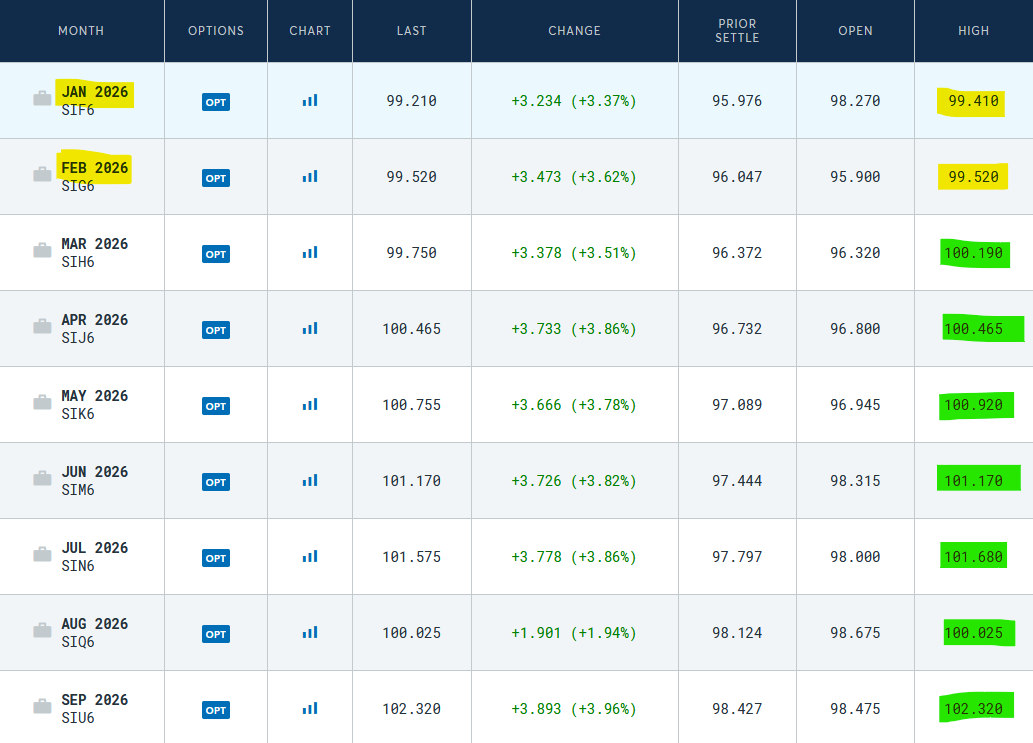Open options via OPT in MAY 2026 row
The height and width of the screenshot is (743, 1033).
(216, 406)
